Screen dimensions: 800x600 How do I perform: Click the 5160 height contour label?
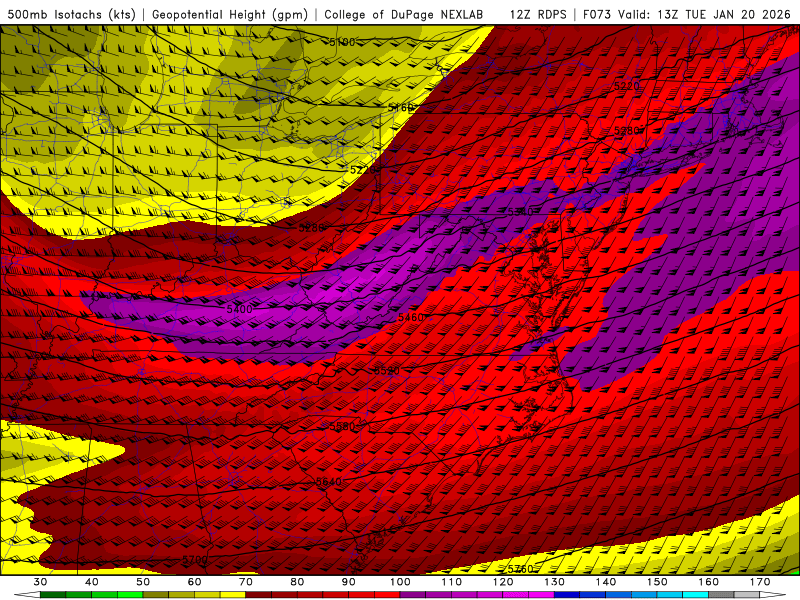(401, 108)
